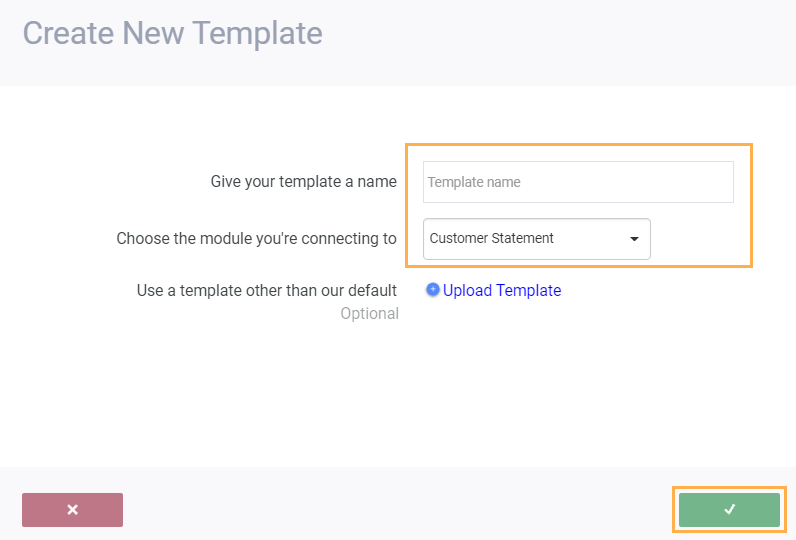Click the Customer Statement text
Viewport: 796px width, 540px height.
[491, 239]
